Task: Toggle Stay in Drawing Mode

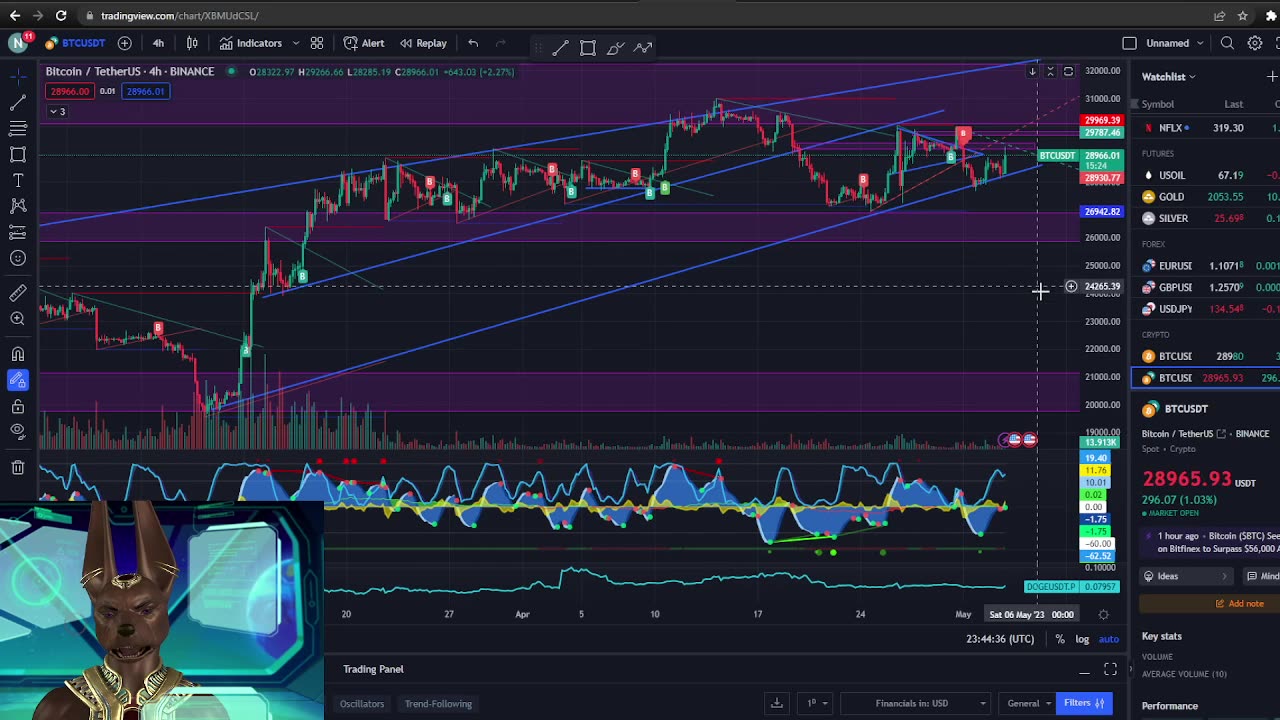Action: (18, 380)
